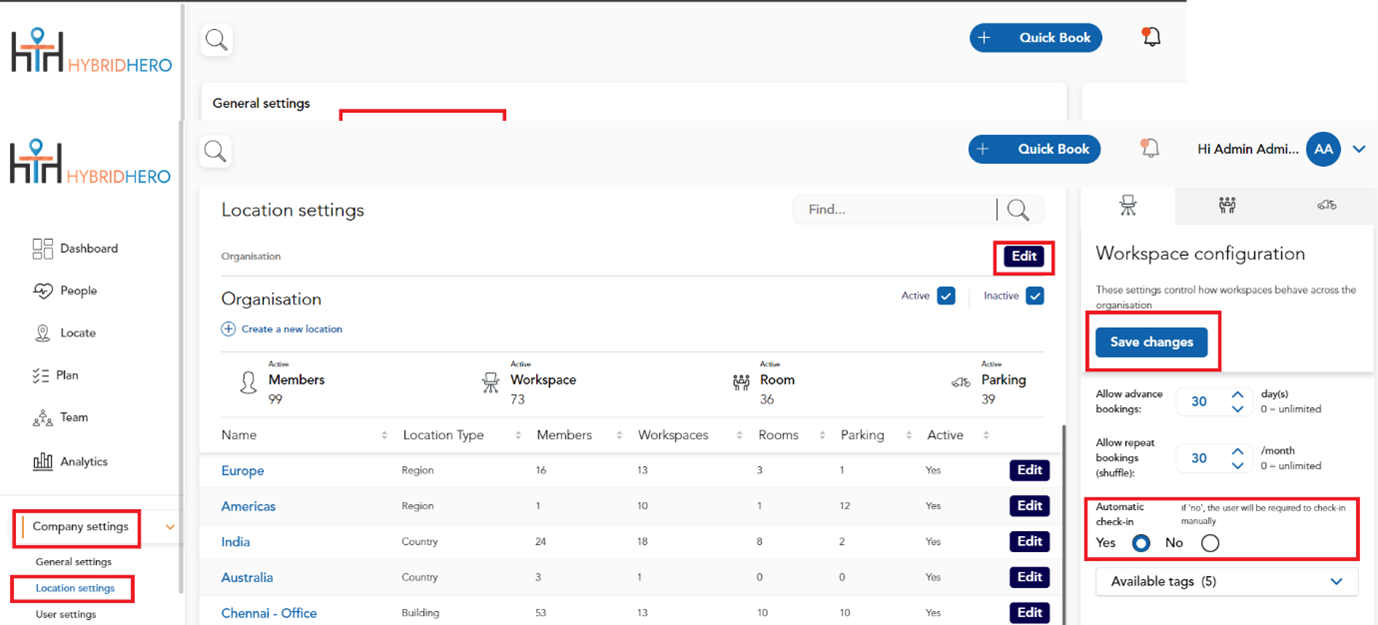This screenshot has width=1378, height=625.
Task: Sort by Active column arrows
Action: (986, 436)
